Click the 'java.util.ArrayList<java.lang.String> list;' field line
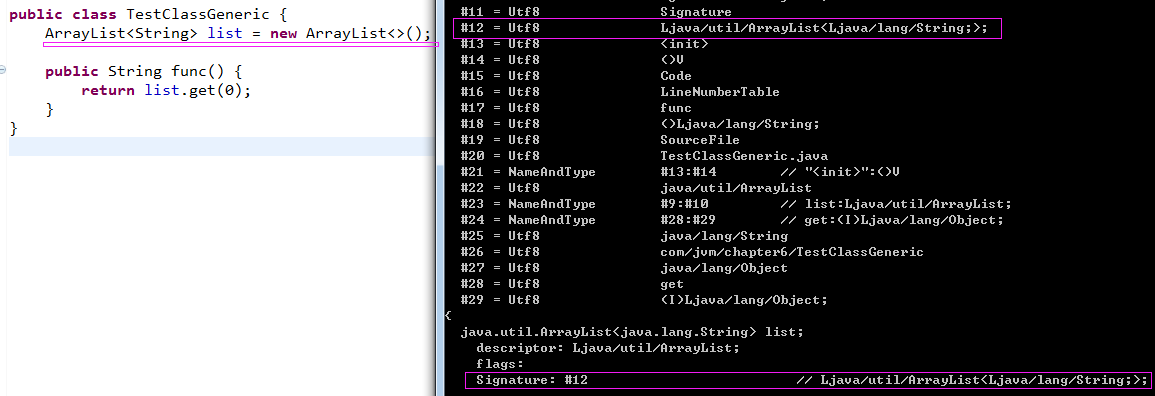The width and height of the screenshot is (1155, 396). pos(632,332)
